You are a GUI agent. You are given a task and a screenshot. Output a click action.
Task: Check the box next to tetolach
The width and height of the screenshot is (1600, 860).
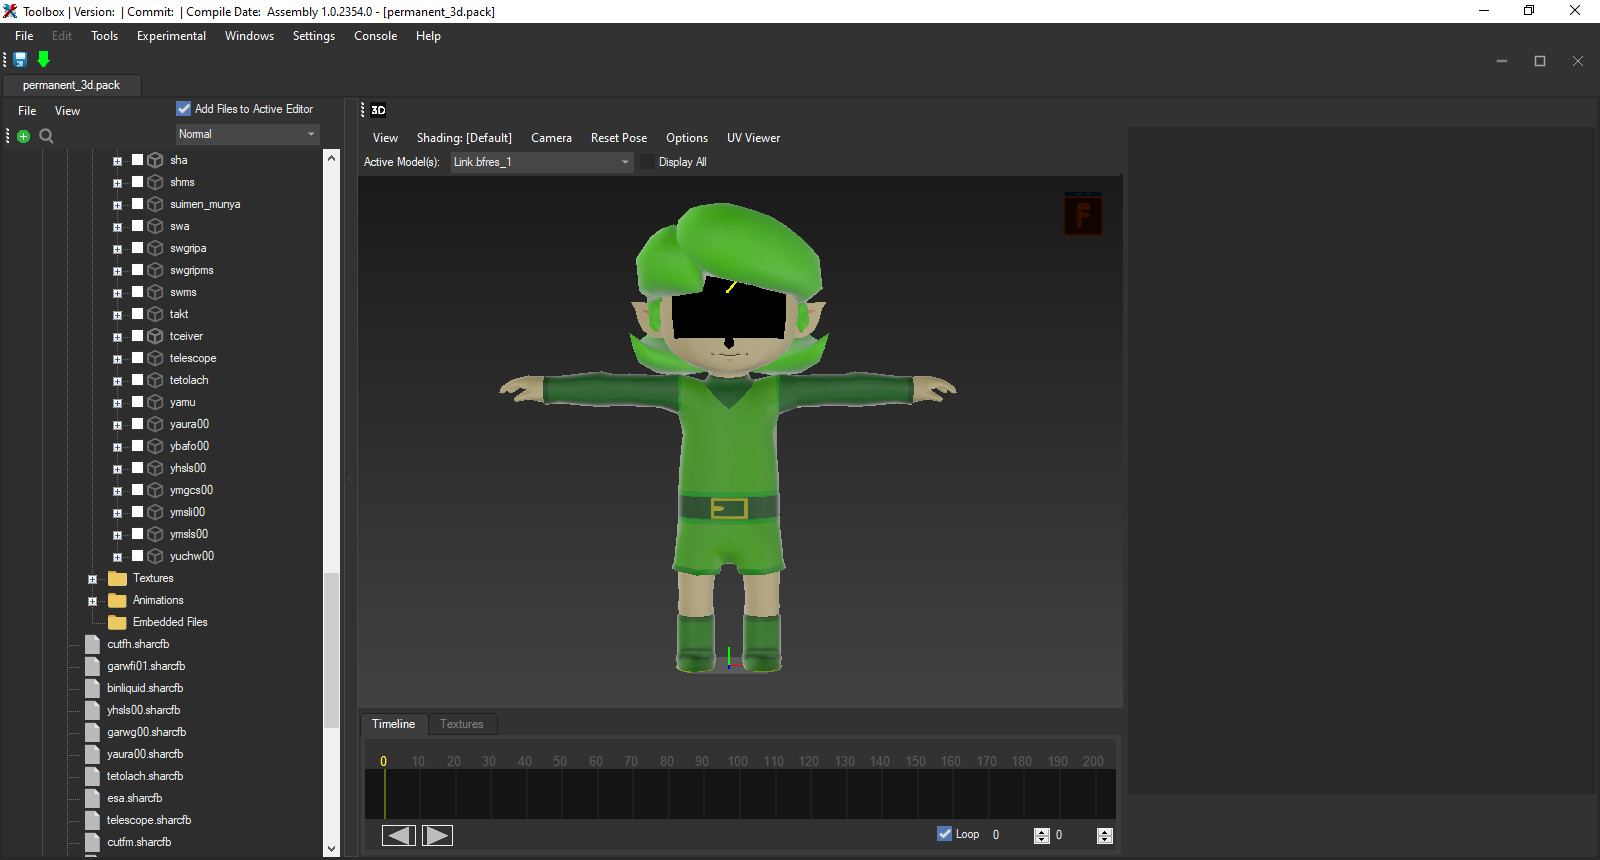pyautogui.click(x=138, y=380)
